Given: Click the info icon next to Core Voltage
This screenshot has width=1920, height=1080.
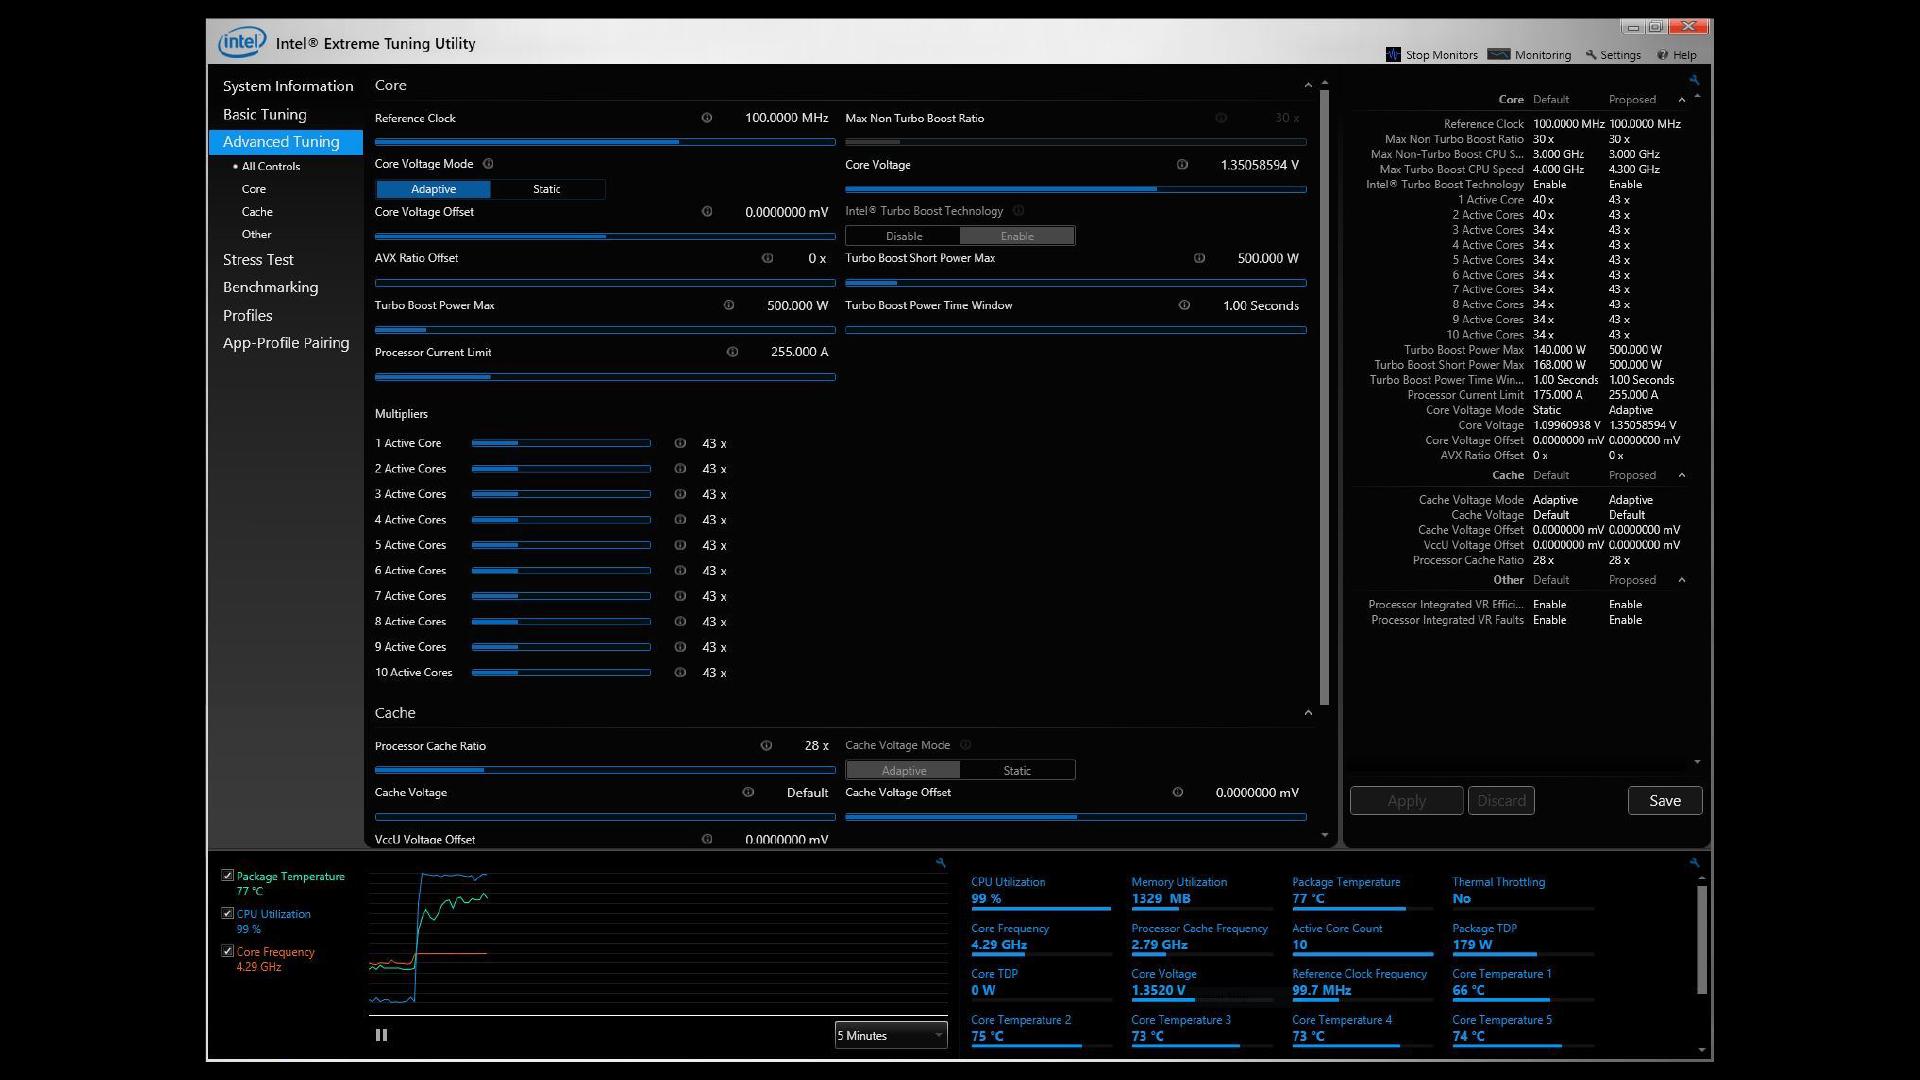Looking at the screenshot, I should pyautogui.click(x=1183, y=165).
